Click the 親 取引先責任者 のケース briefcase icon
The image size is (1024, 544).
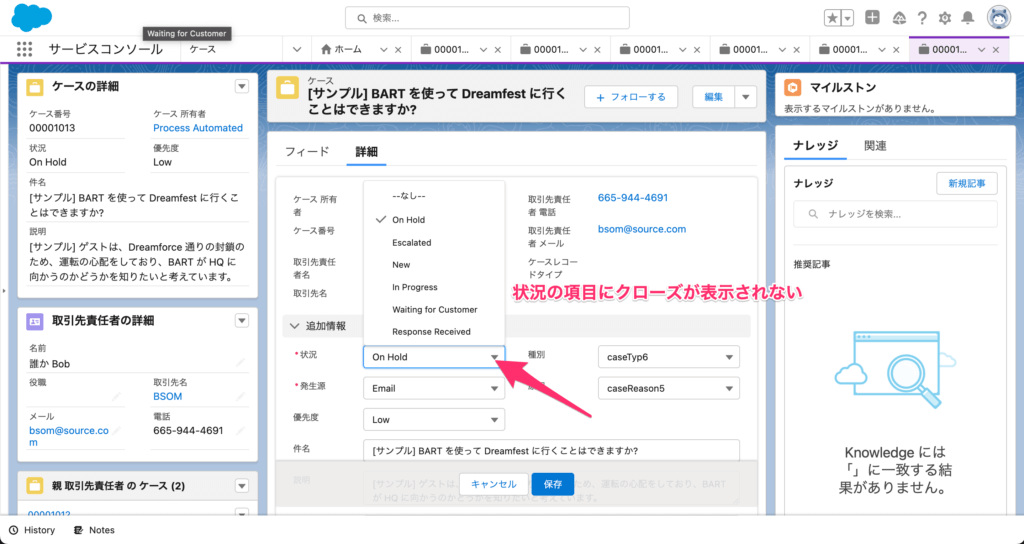tap(35, 486)
